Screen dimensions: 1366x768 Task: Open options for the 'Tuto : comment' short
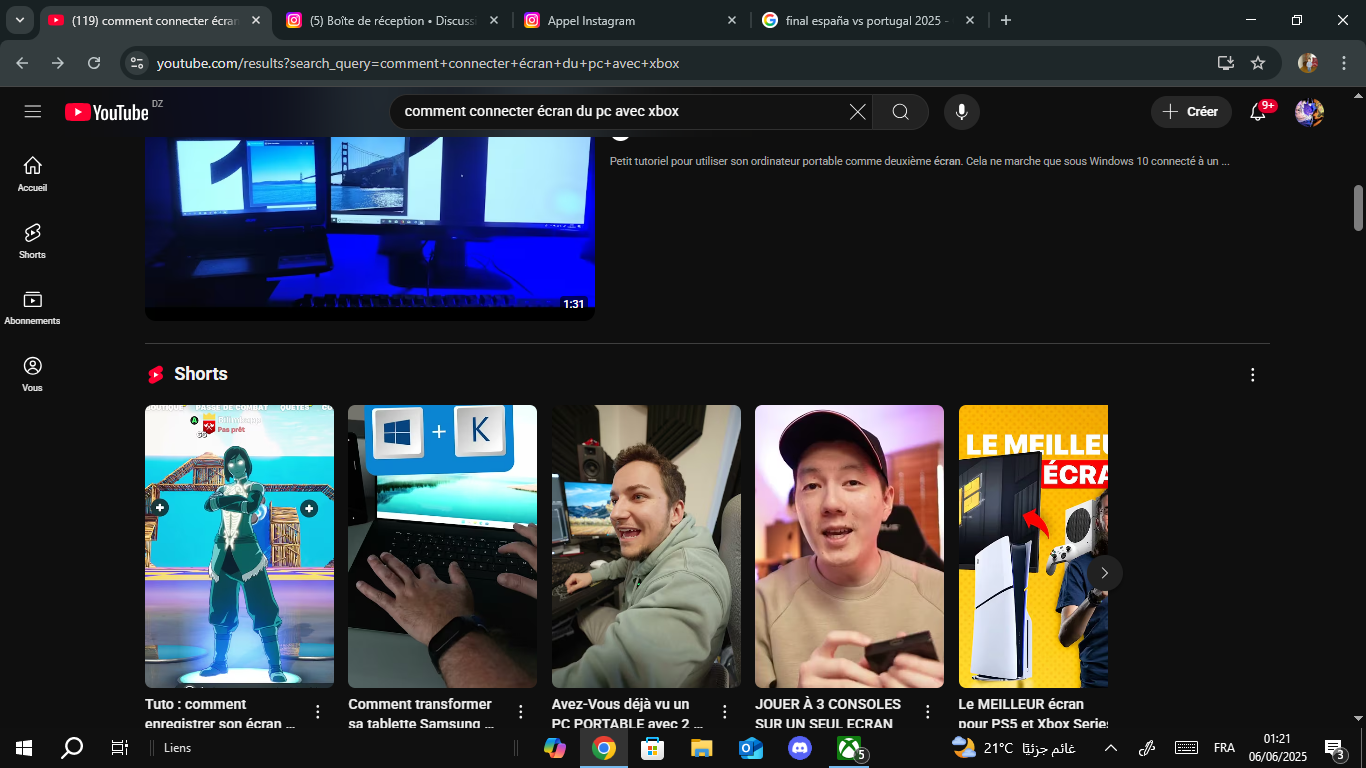point(318,712)
